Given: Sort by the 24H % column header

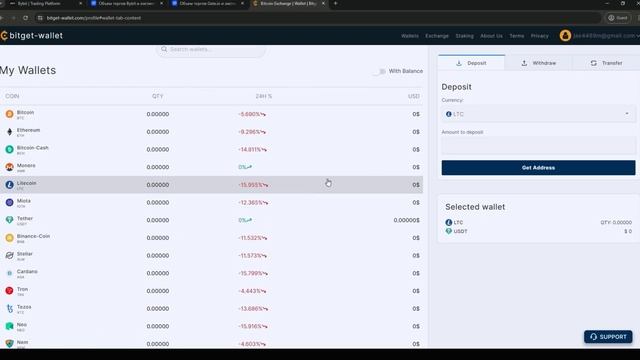Looking at the screenshot, I should (x=264, y=96).
